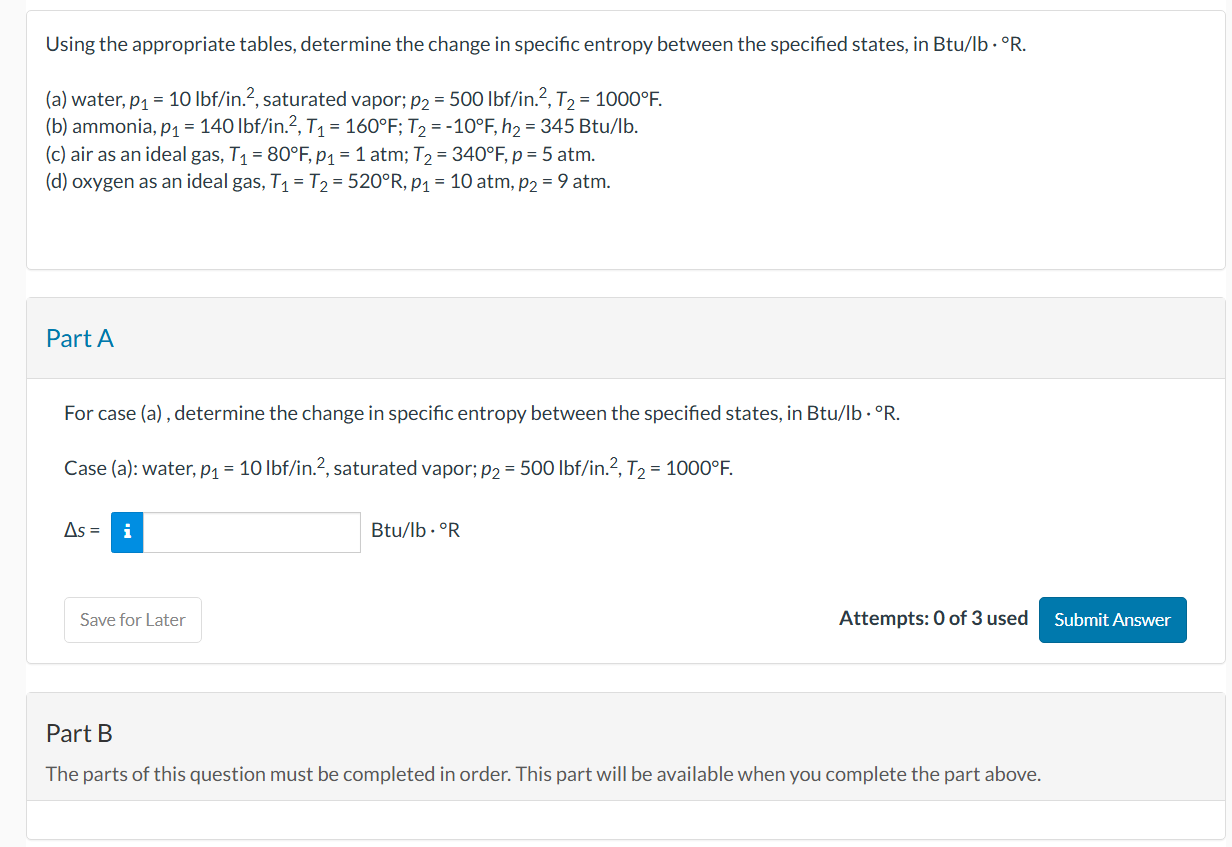The height and width of the screenshot is (847, 1232).
Task: Select case (a) water description text
Action: coord(397,467)
